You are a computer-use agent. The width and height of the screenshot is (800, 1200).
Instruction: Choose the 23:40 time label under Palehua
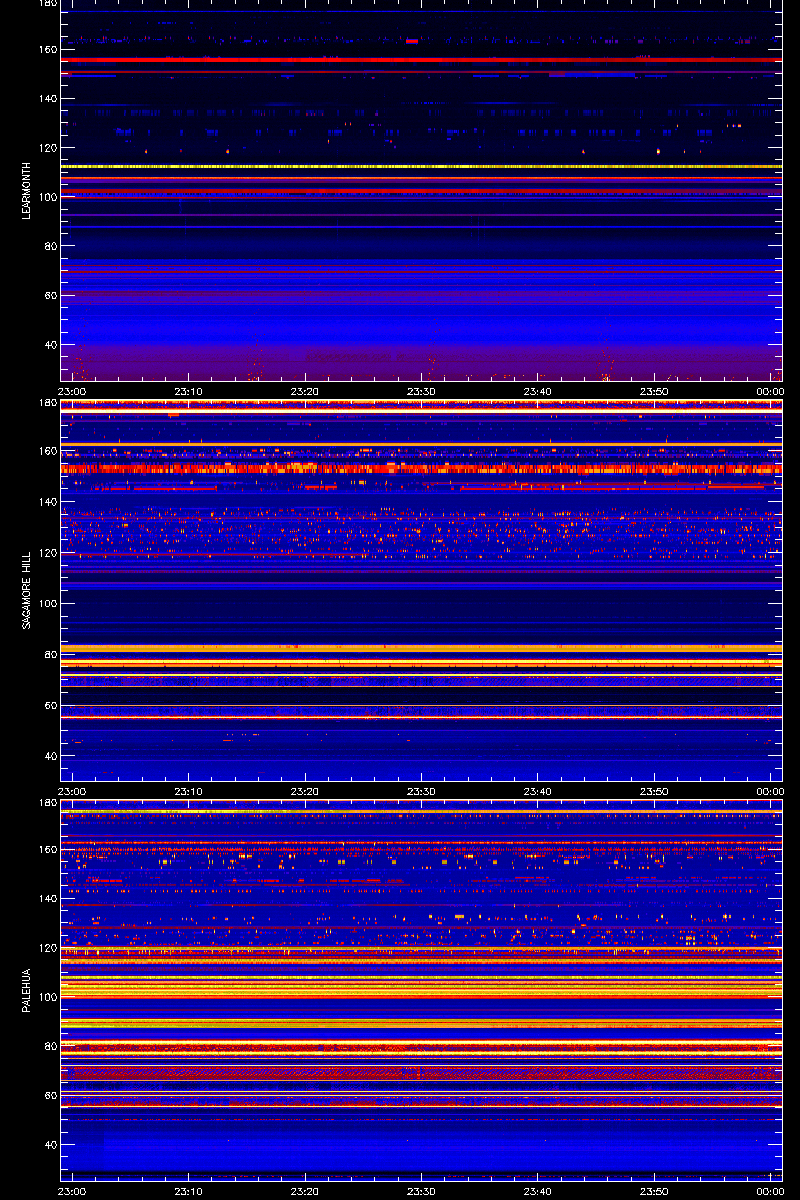[x=537, y=1191]
